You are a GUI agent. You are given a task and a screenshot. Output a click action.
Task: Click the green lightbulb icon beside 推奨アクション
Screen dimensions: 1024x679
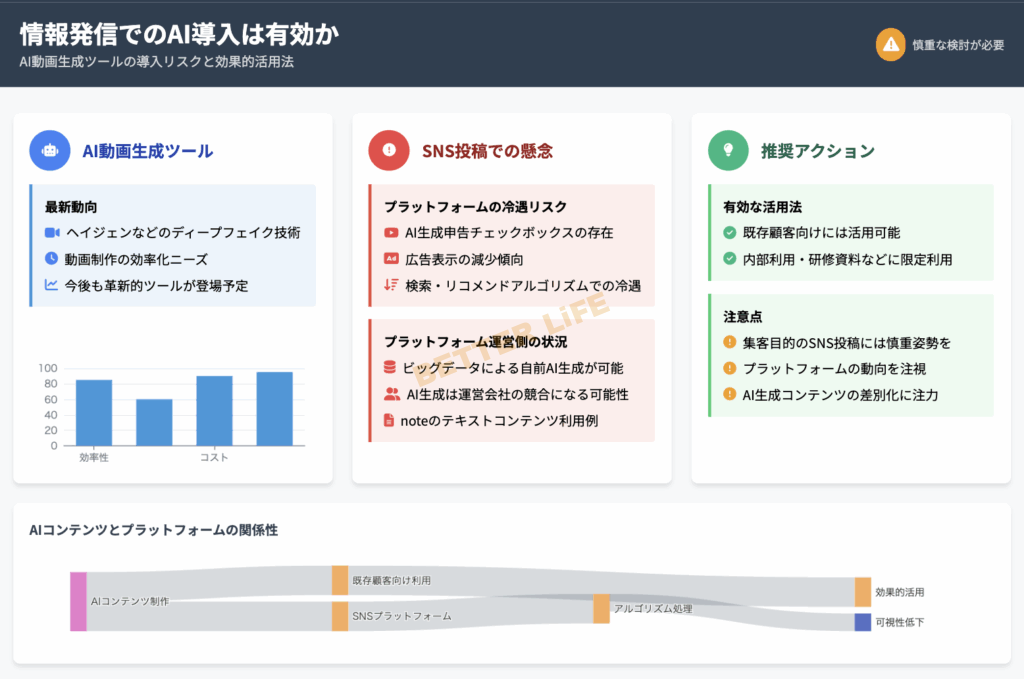728,151
